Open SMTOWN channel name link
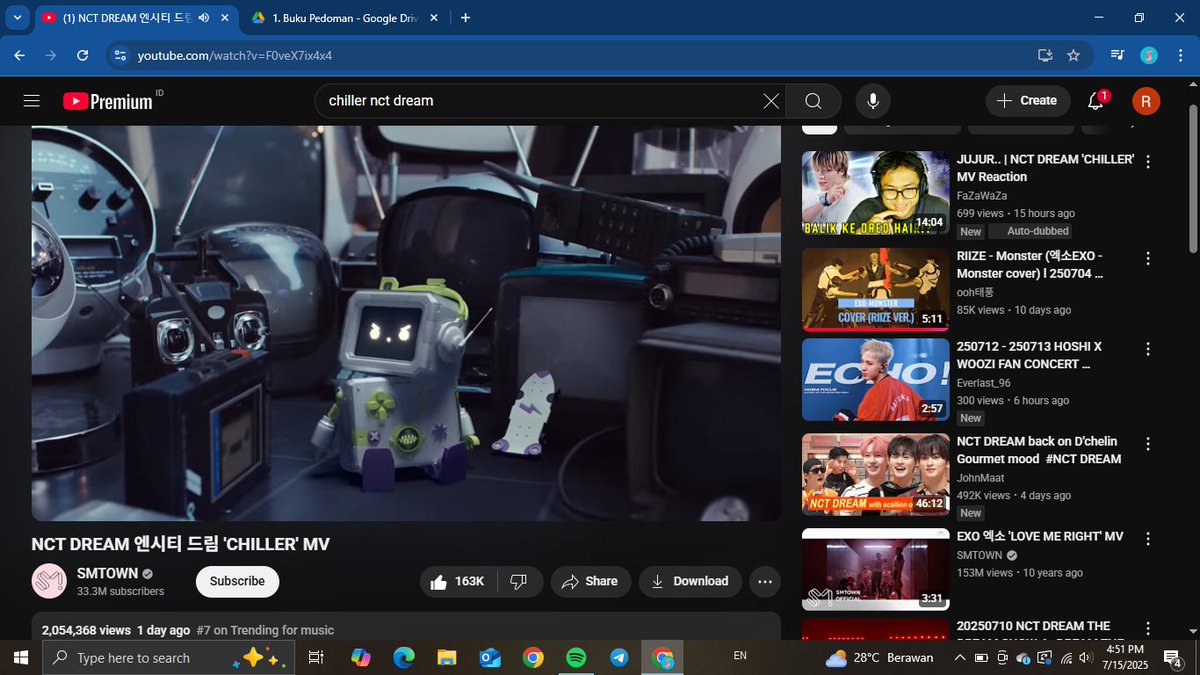Viewport: 1200px width, 675px height. [x=107, y=574]
